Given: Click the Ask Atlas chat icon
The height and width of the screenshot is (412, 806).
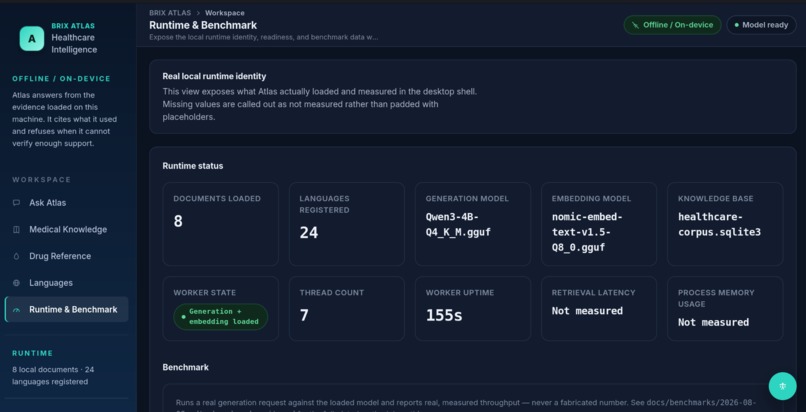Looking at the screenshot, I should 16,203.
